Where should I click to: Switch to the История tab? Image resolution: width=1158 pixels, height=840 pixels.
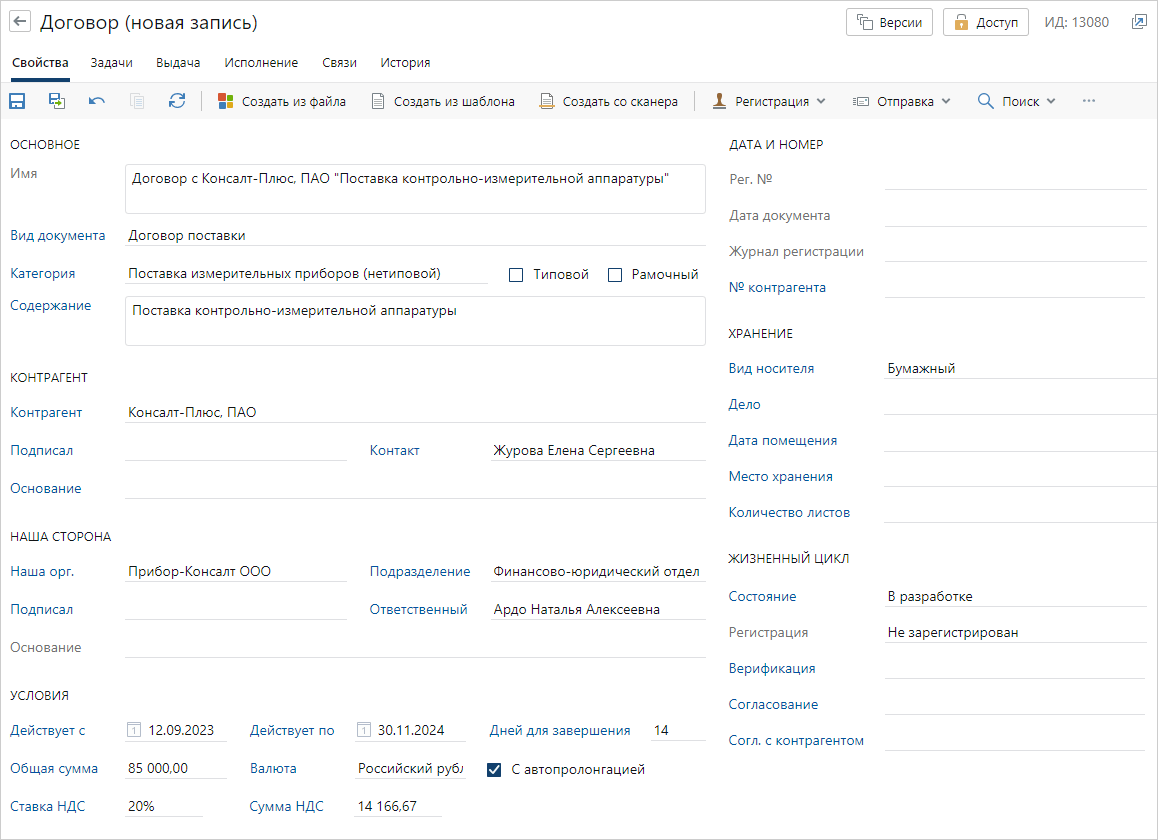405,63
